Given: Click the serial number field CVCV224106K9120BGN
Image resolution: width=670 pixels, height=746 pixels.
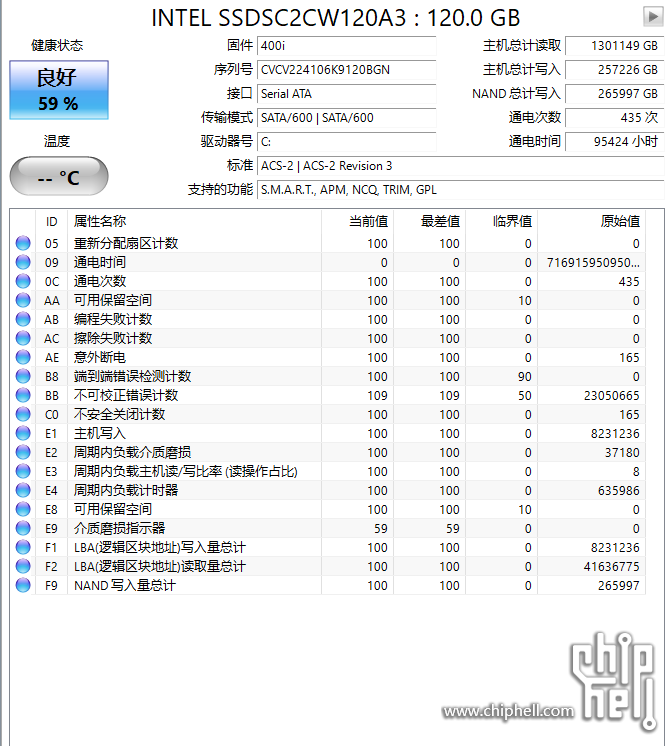Looking at the screenshot, I should click(346, 69).
